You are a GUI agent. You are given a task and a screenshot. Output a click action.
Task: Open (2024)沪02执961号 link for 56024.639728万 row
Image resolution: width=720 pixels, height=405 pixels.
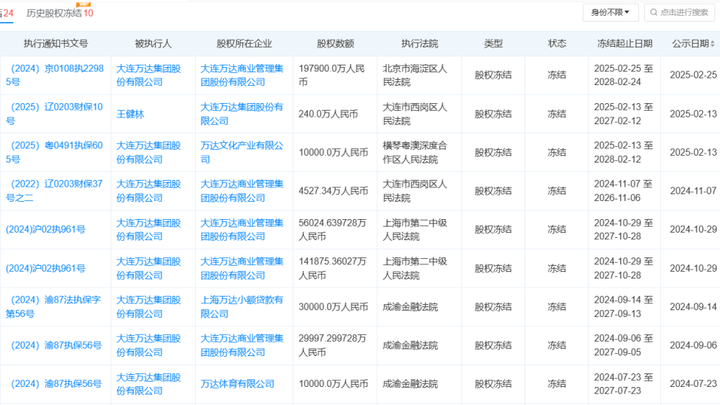point(45,229)
